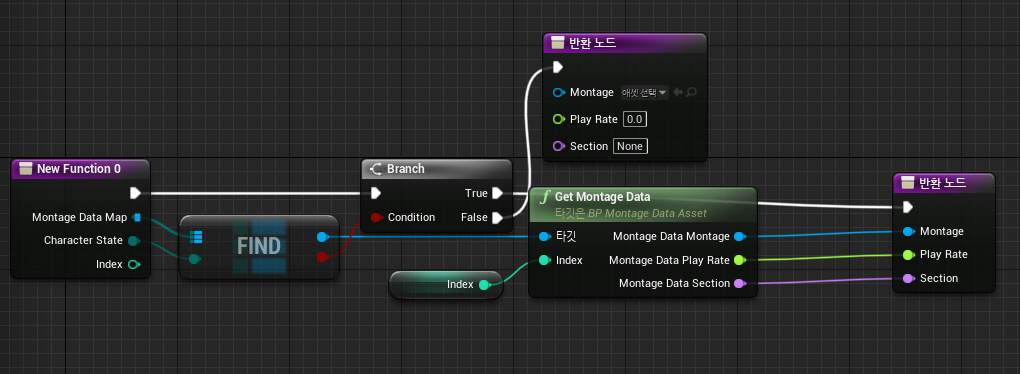Screen dimensions: 1020x374
Task: Click FIND node key input pin
Action: (194, 259)
